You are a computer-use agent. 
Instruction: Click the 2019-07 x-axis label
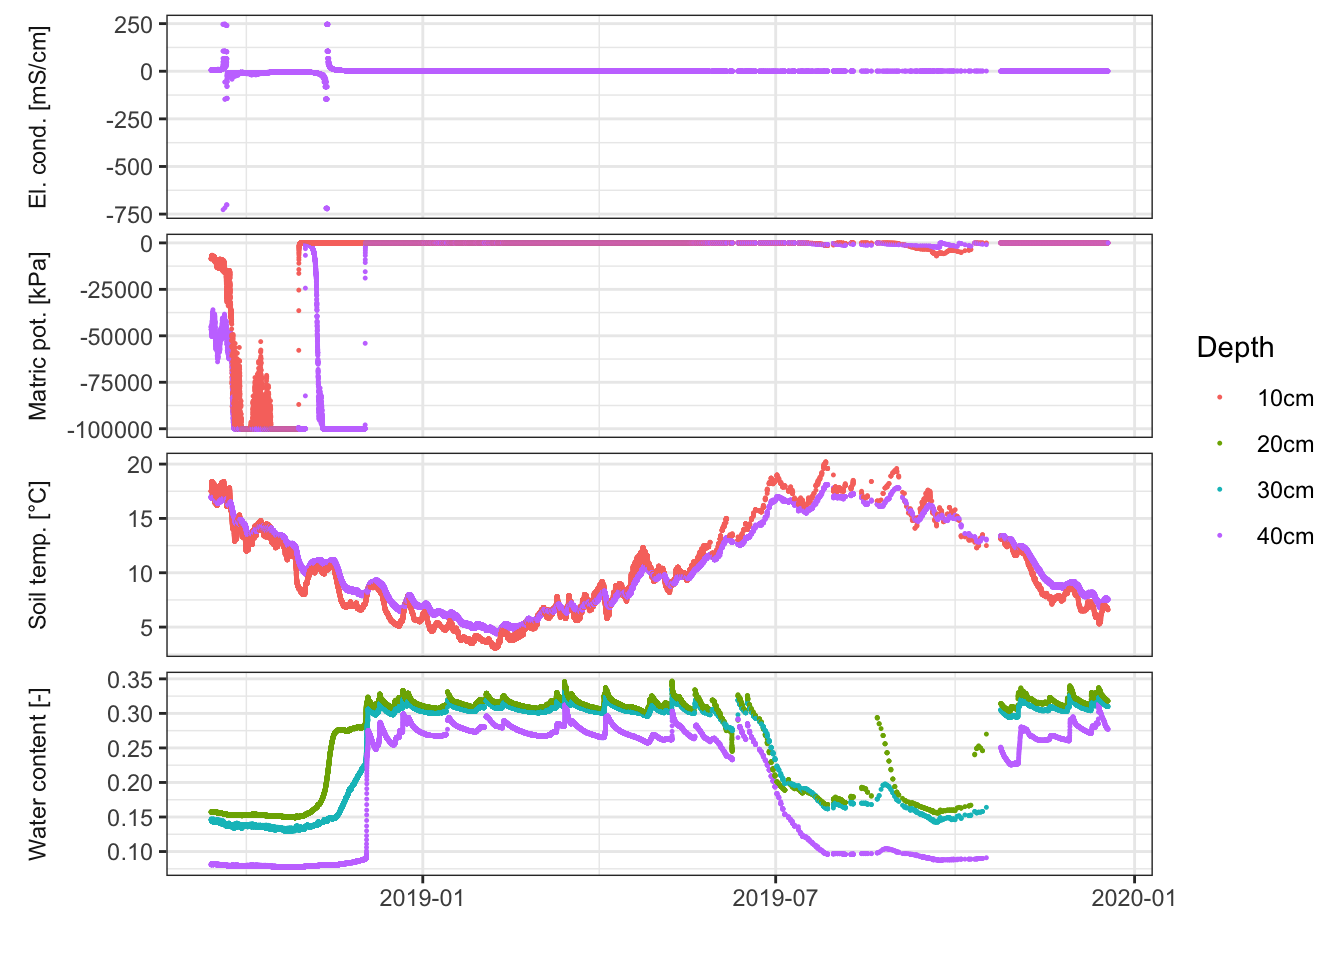[776, 898]
